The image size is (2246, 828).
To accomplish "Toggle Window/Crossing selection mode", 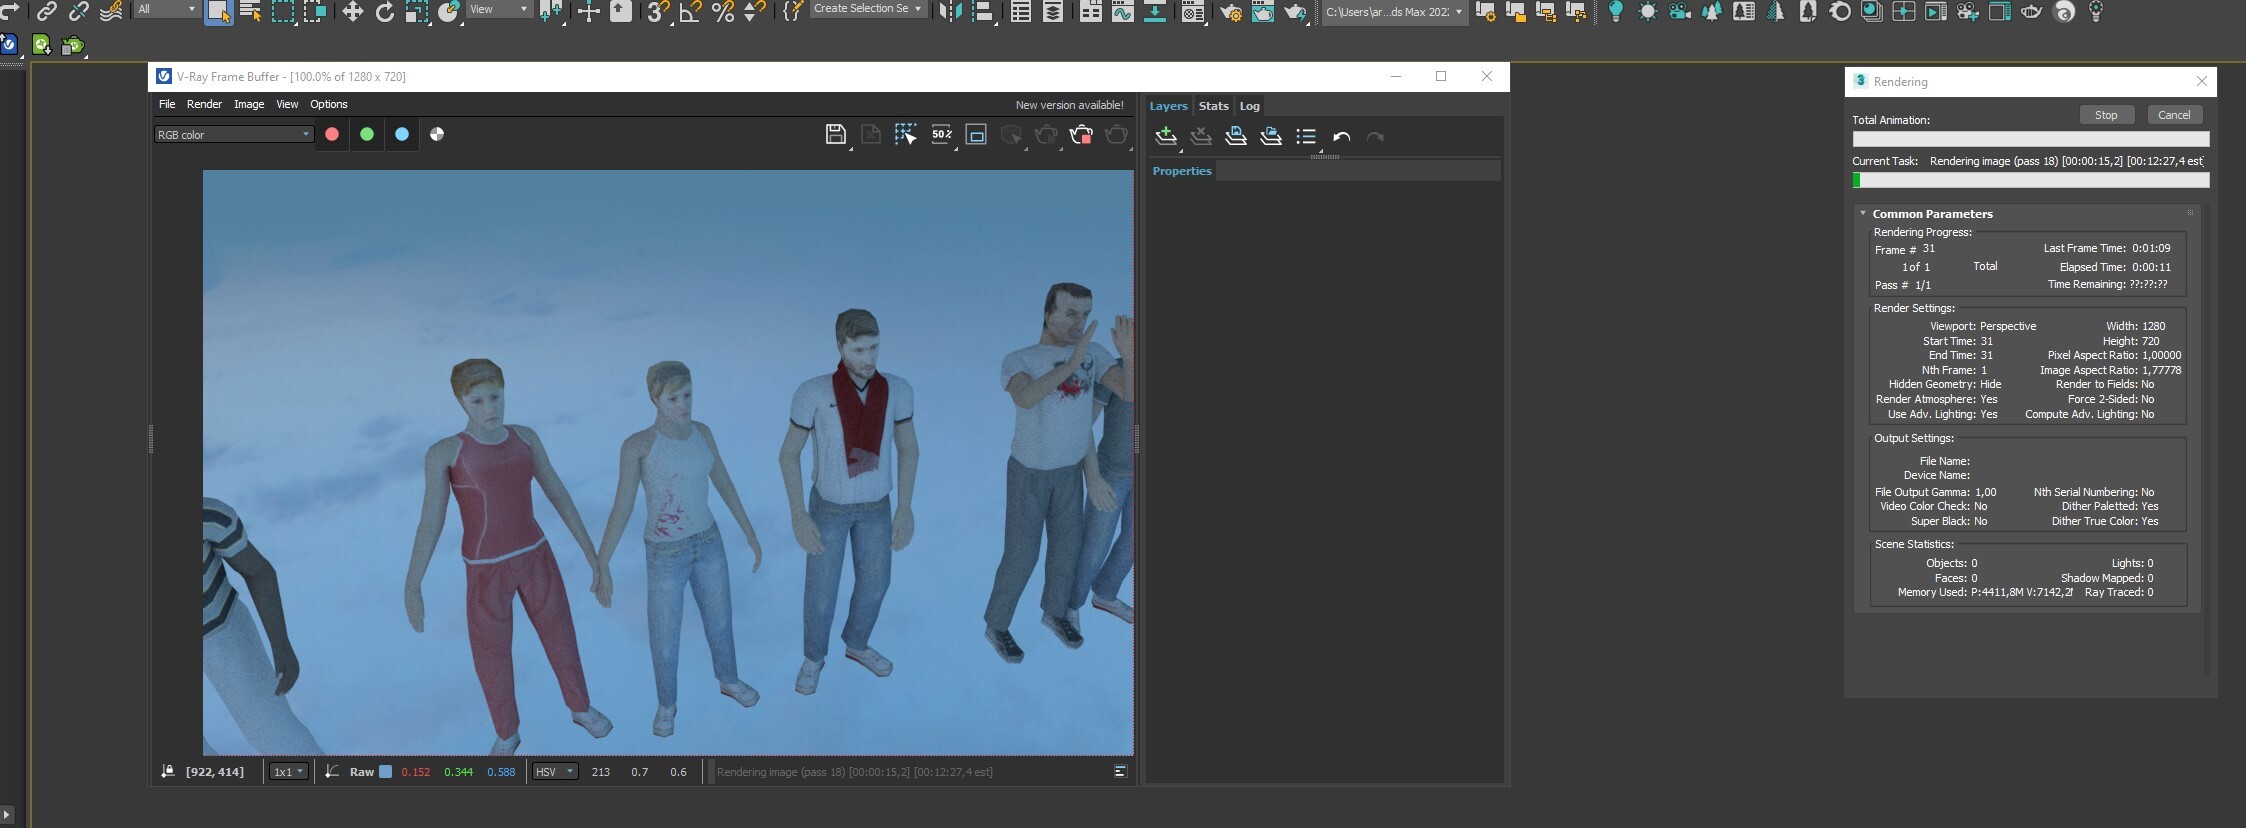I will click(x=315, y=12).
